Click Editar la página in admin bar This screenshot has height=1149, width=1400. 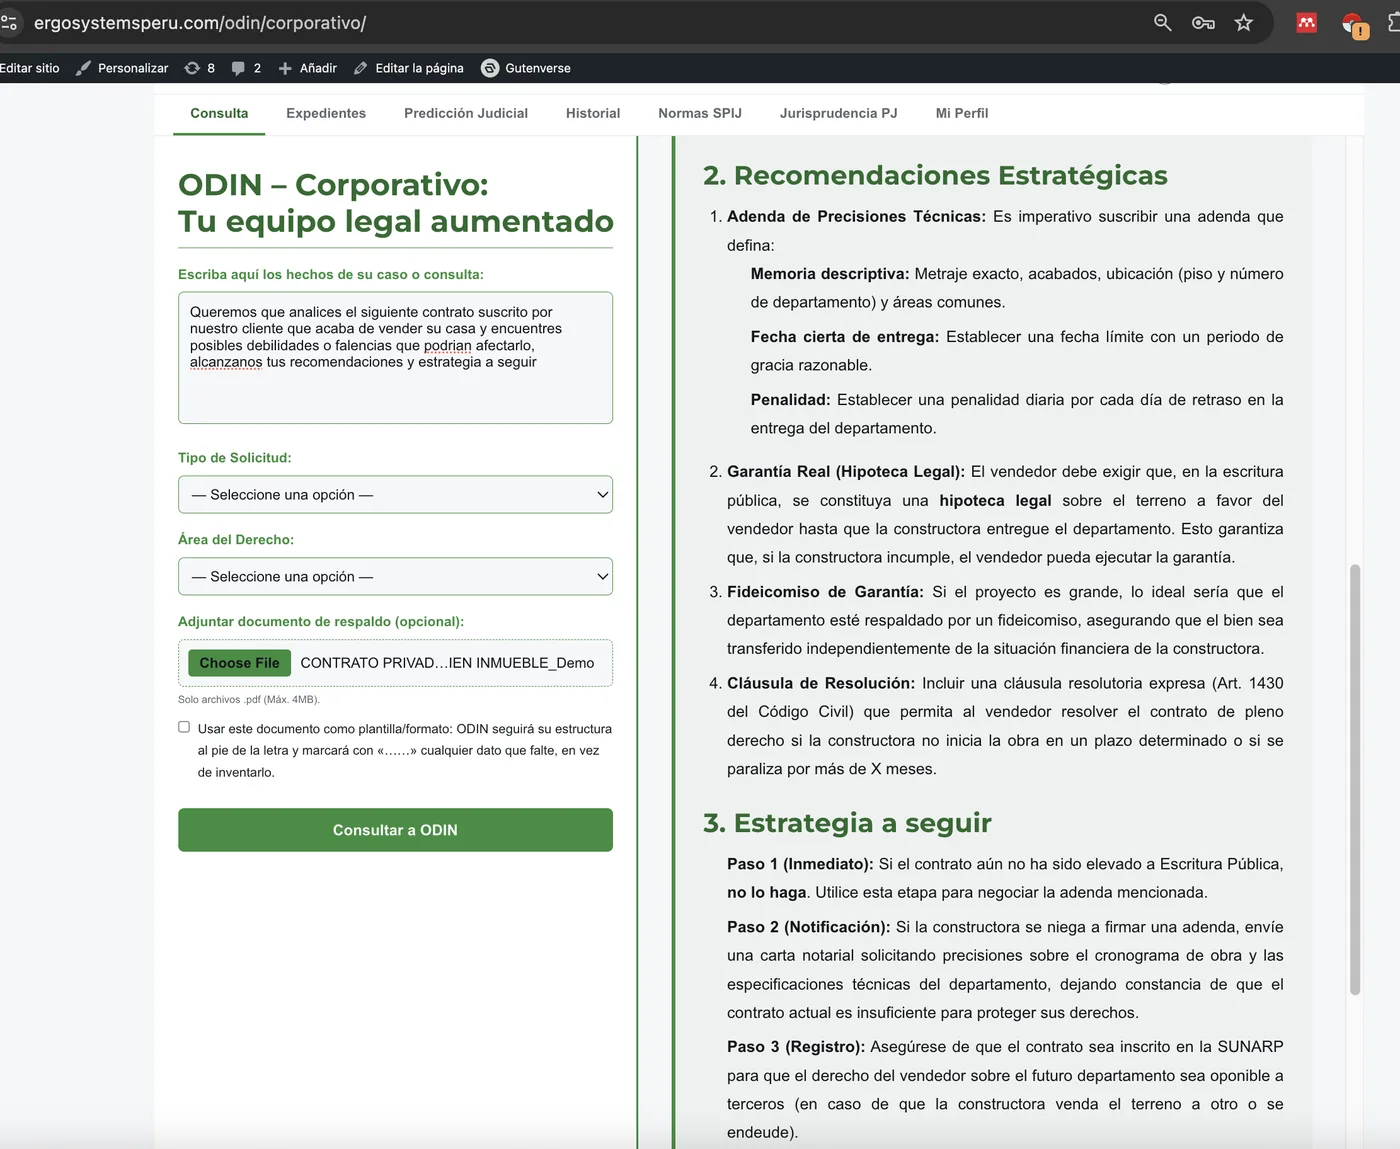pos(409,68)
